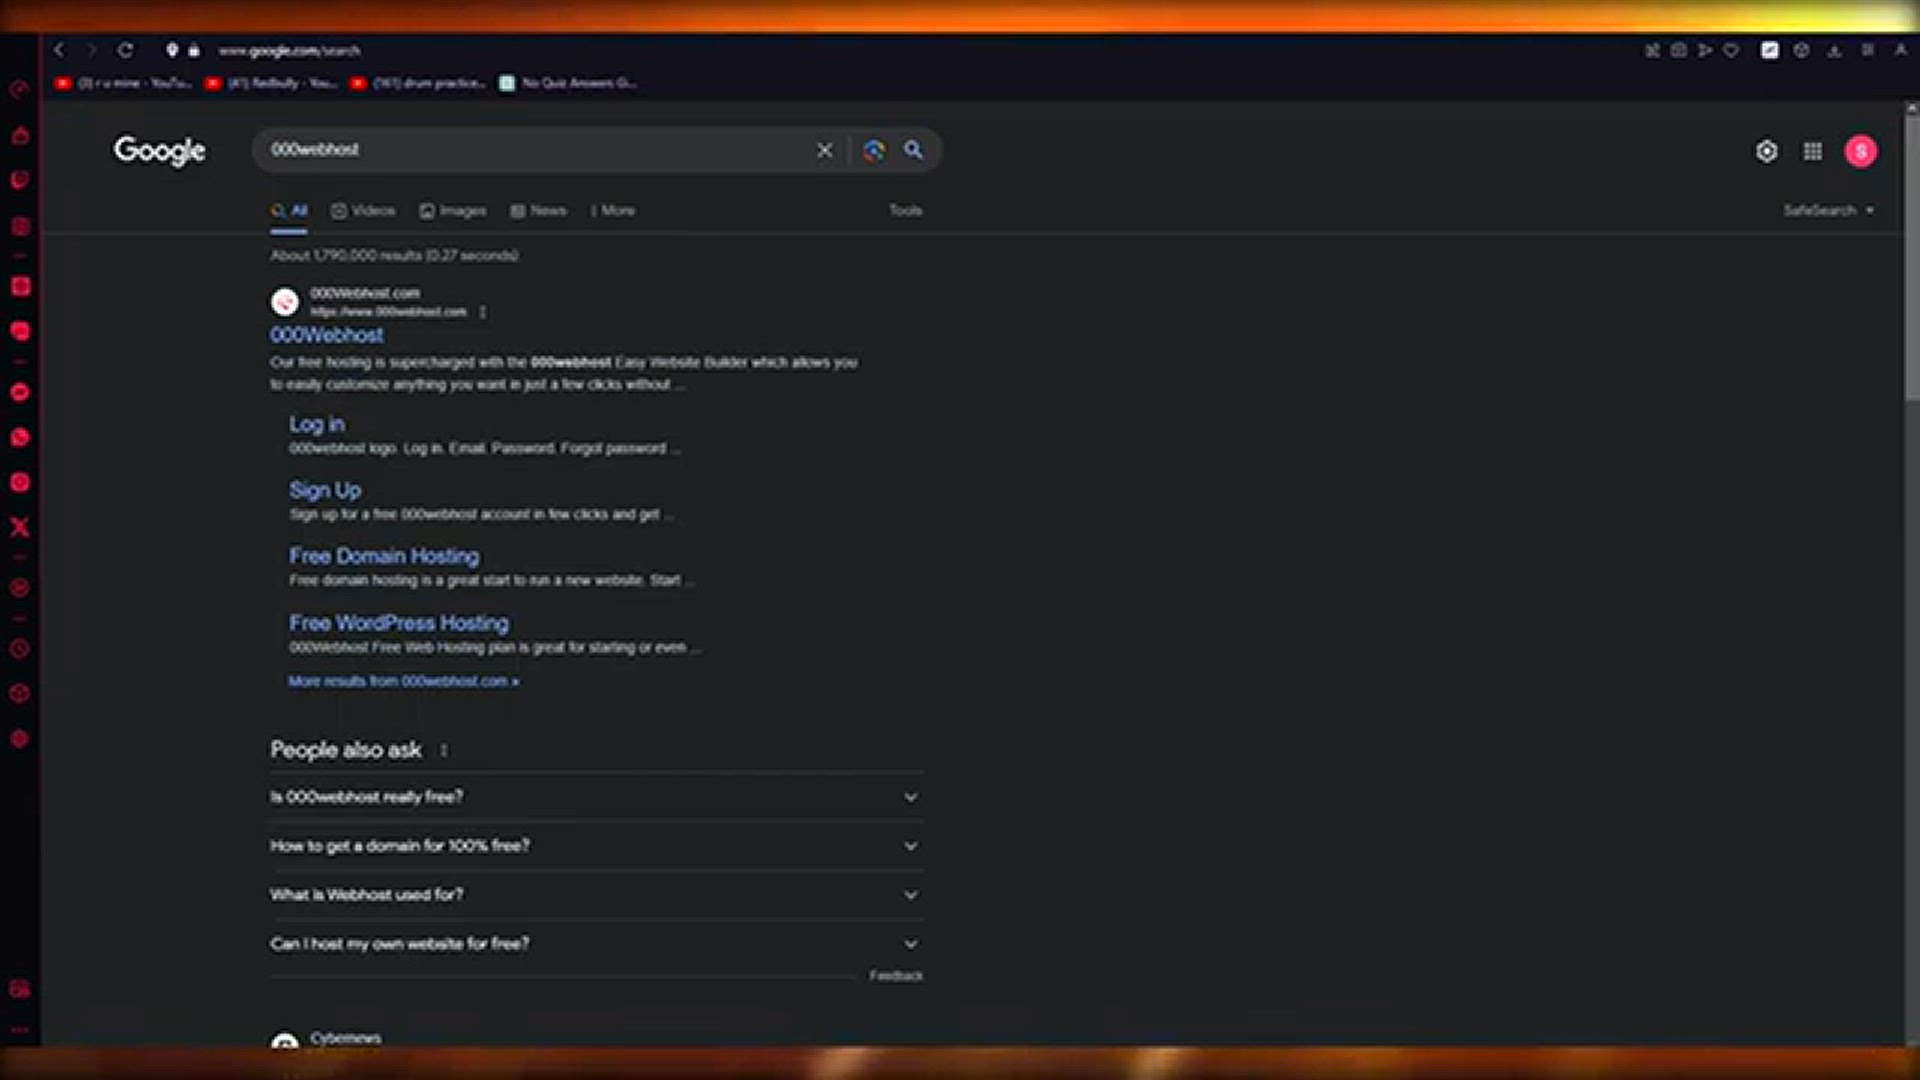Expand 'What is Webhost used for?' question

(596, 895)
